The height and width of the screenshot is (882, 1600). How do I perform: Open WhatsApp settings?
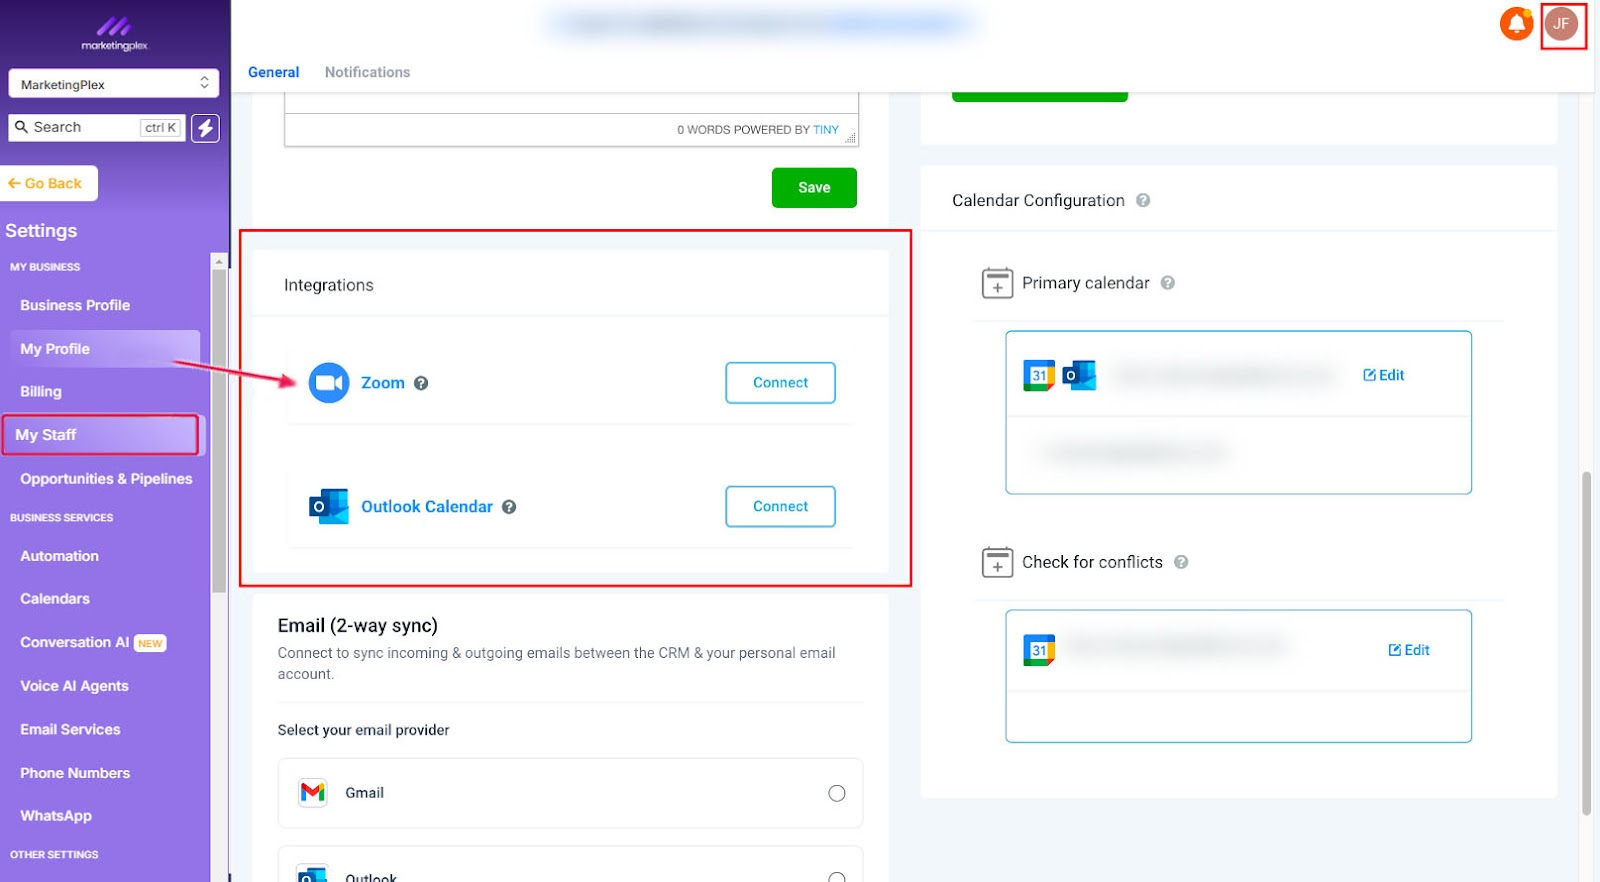pyautogui.click(x=56, y=816)
